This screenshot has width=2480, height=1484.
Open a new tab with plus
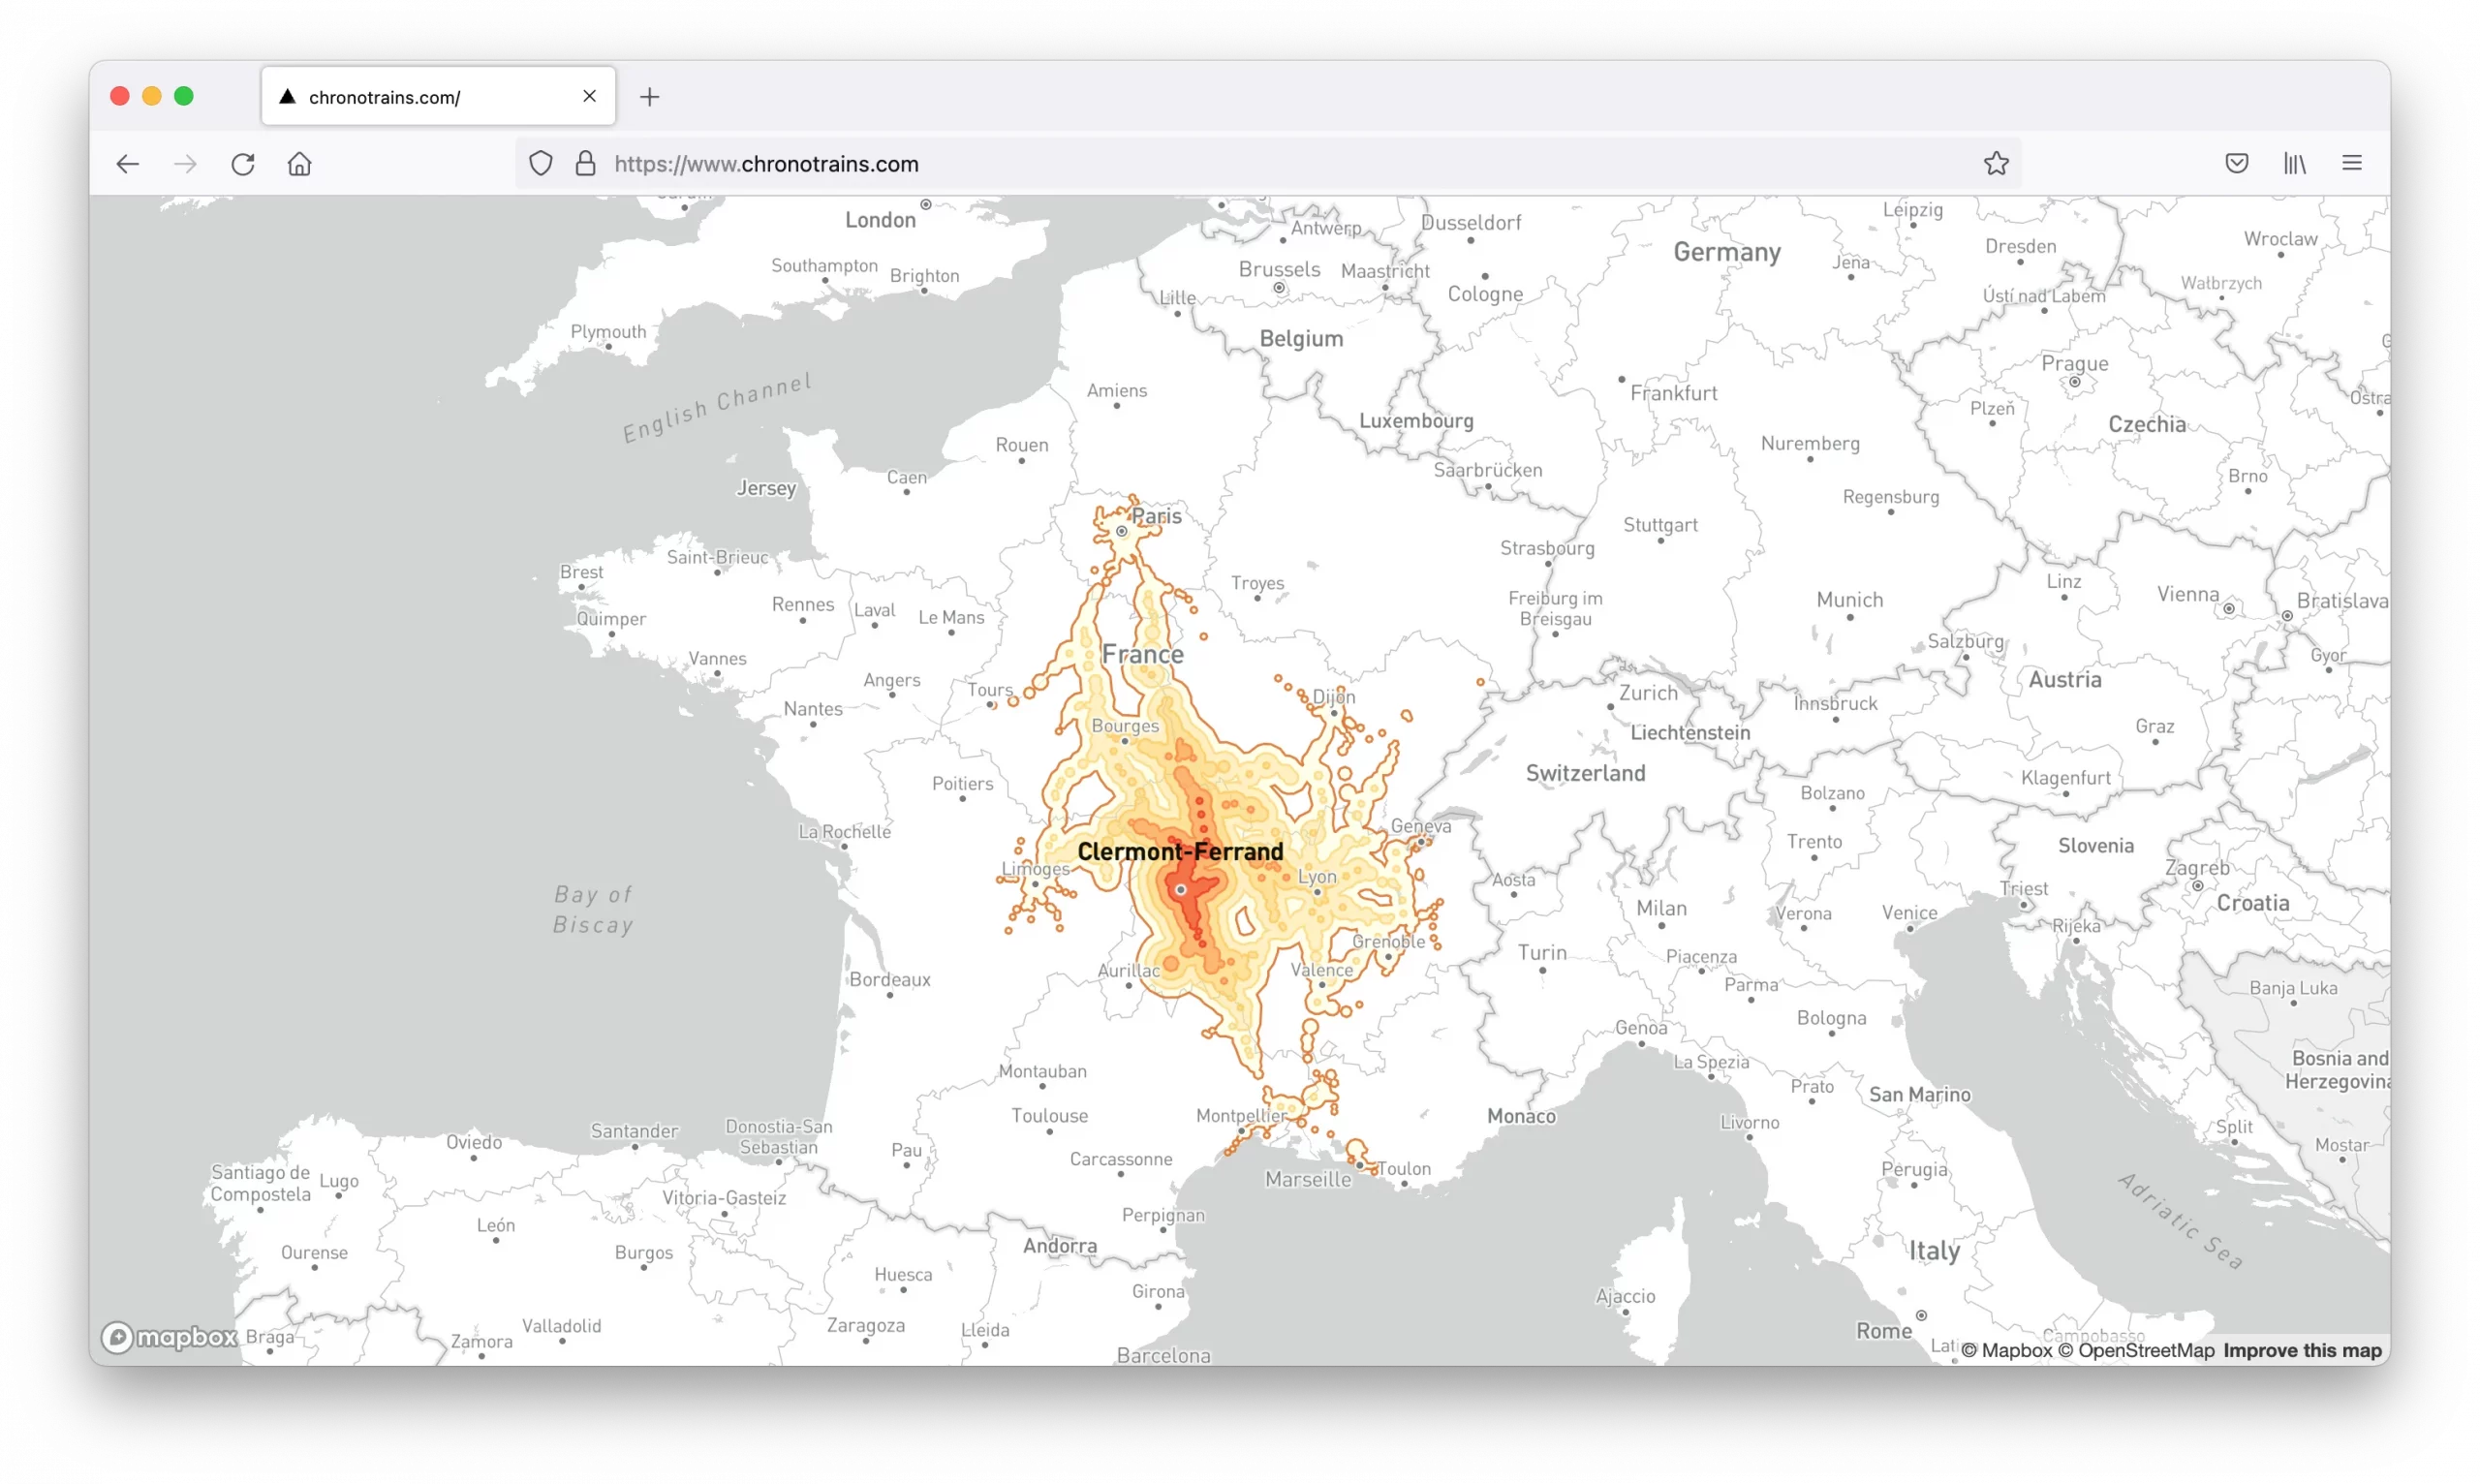click(x=650, y=97)
